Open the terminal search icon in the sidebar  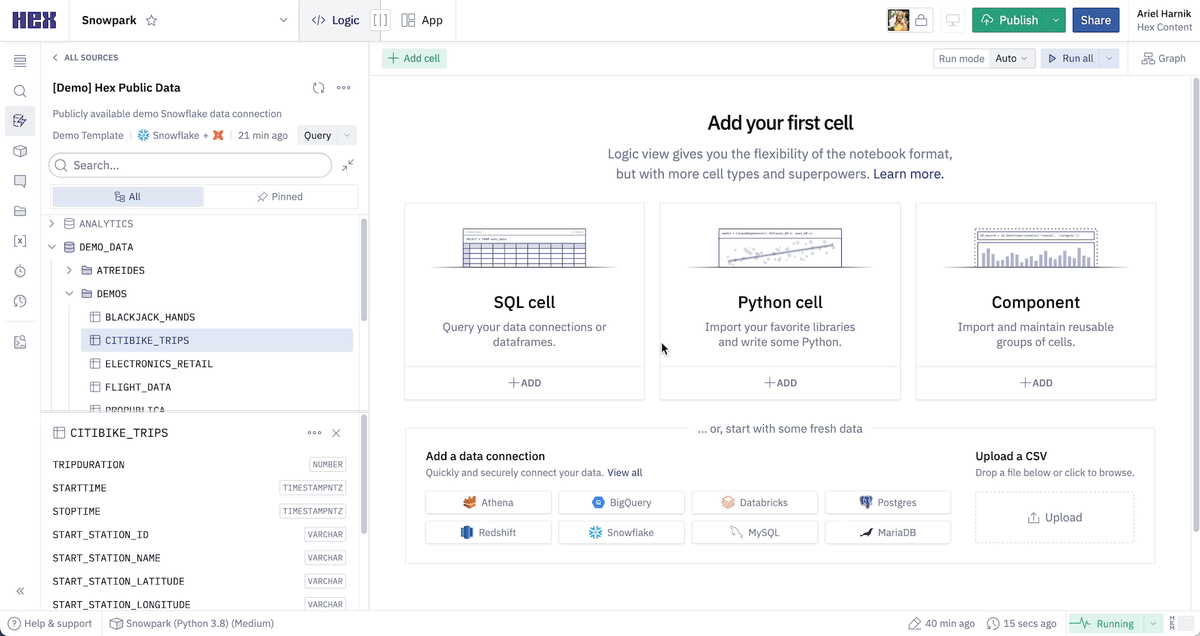[x=20, y=342]
